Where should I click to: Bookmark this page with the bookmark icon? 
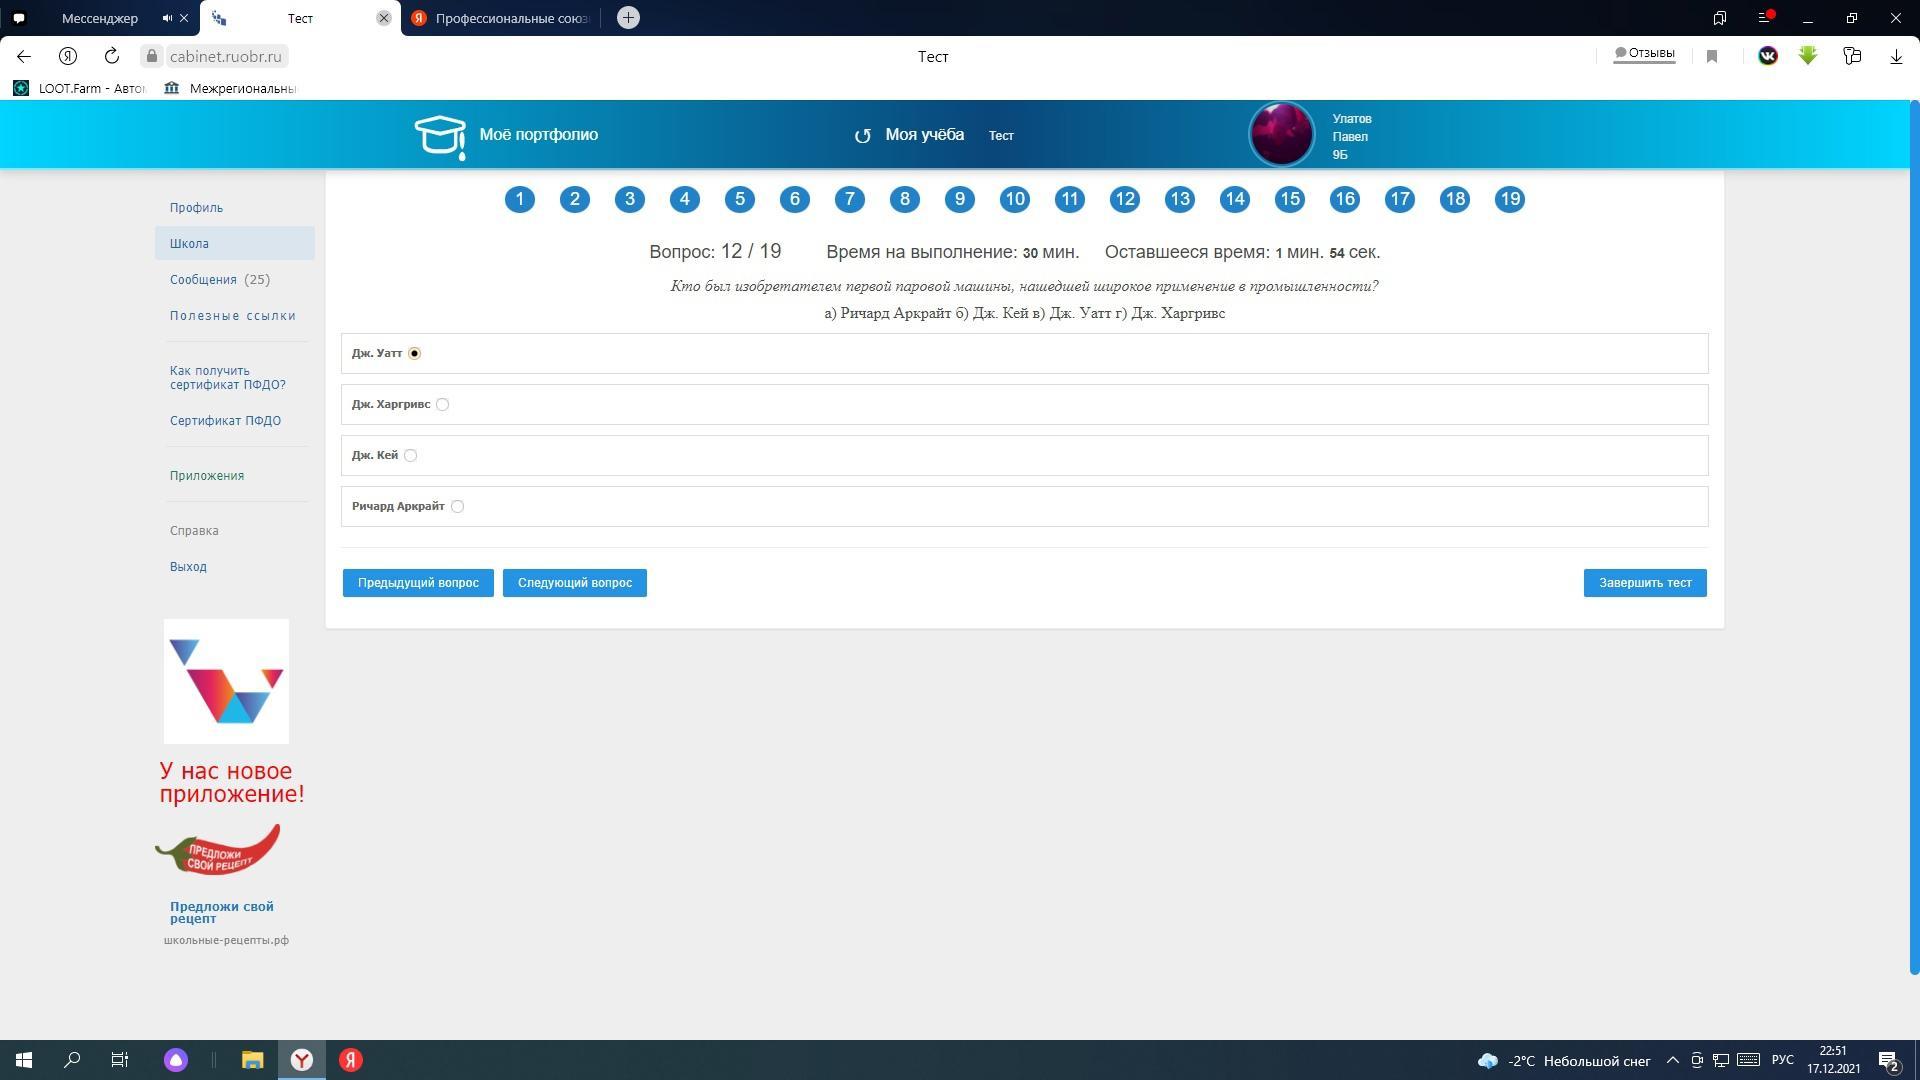(x=1712, y=57)
